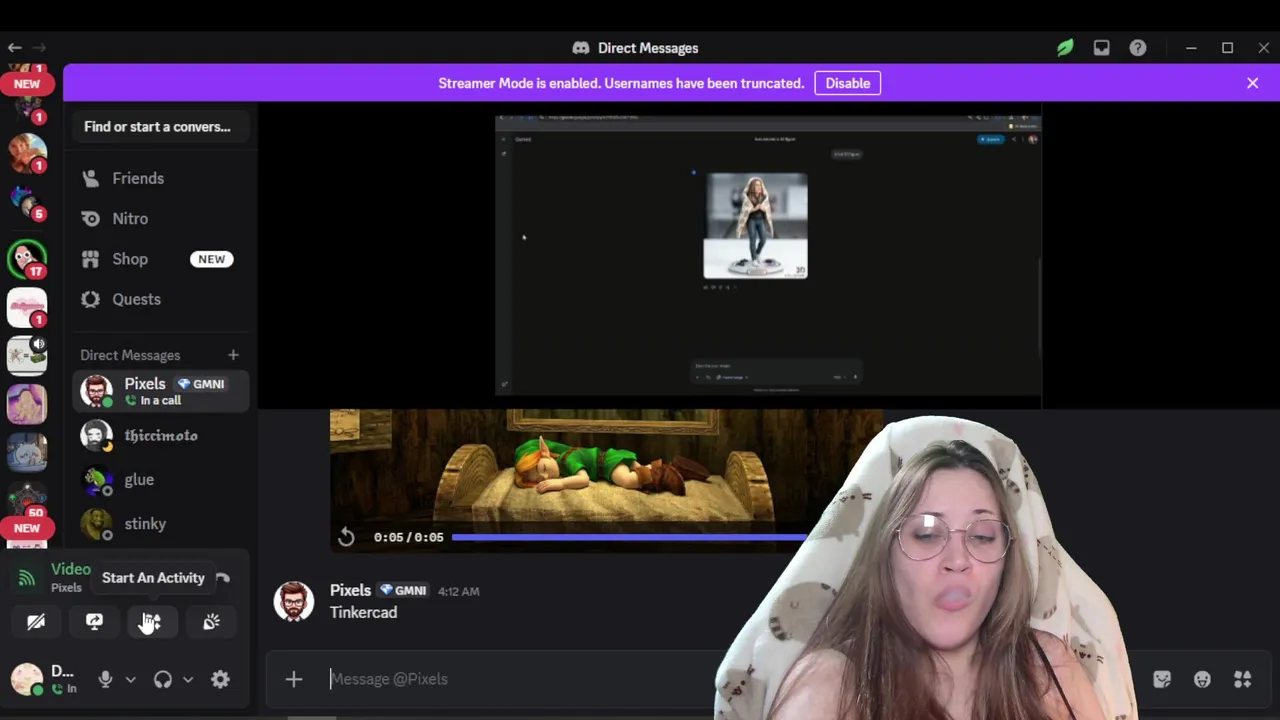Start an Activity button
1280x720 pixels.
[152, 622]
